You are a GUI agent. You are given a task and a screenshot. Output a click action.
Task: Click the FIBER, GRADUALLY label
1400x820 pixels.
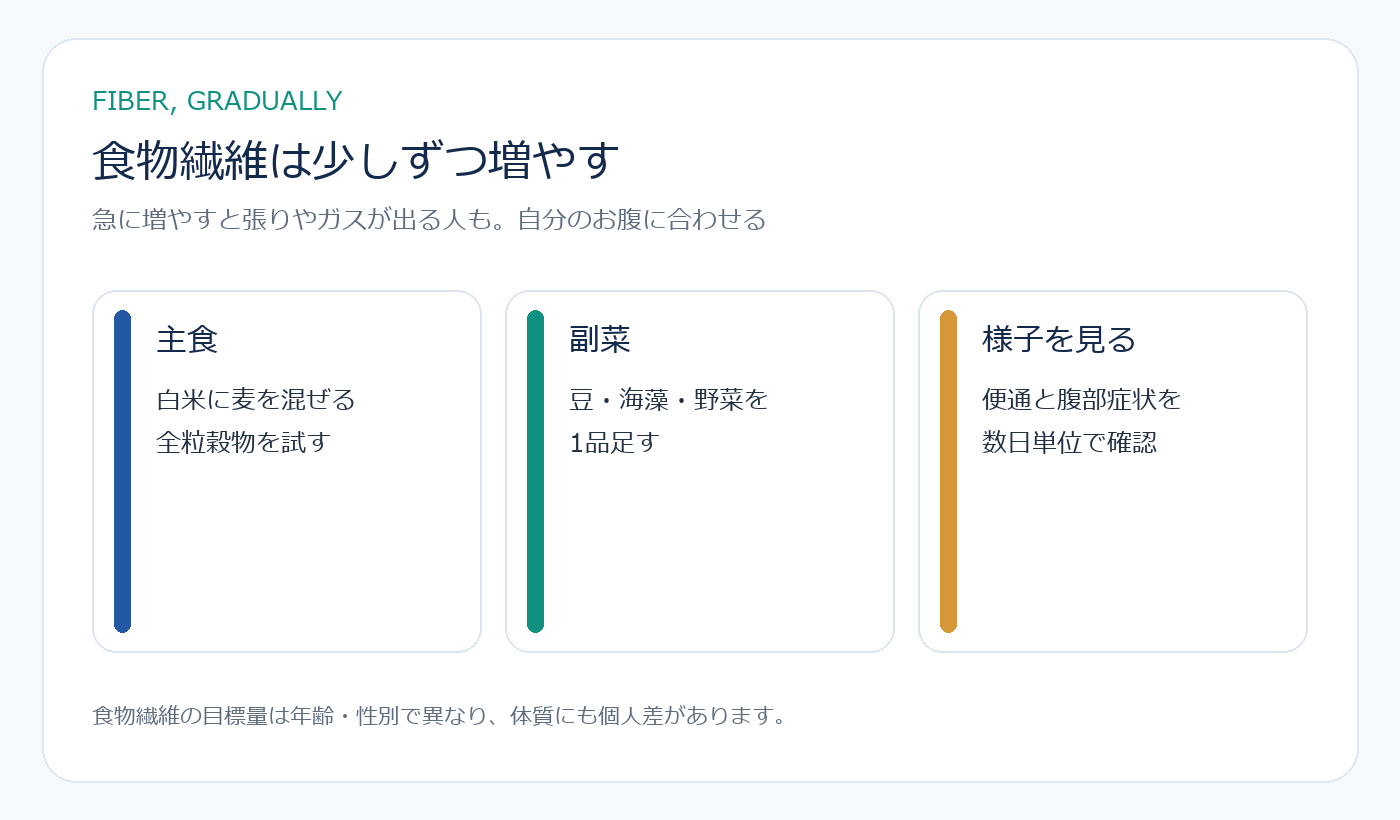click(x=217, y=101)
